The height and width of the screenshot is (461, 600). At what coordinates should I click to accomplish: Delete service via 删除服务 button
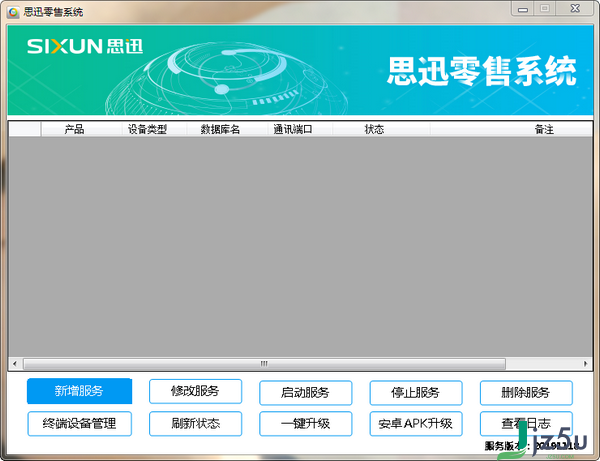[x=526, y=393]
